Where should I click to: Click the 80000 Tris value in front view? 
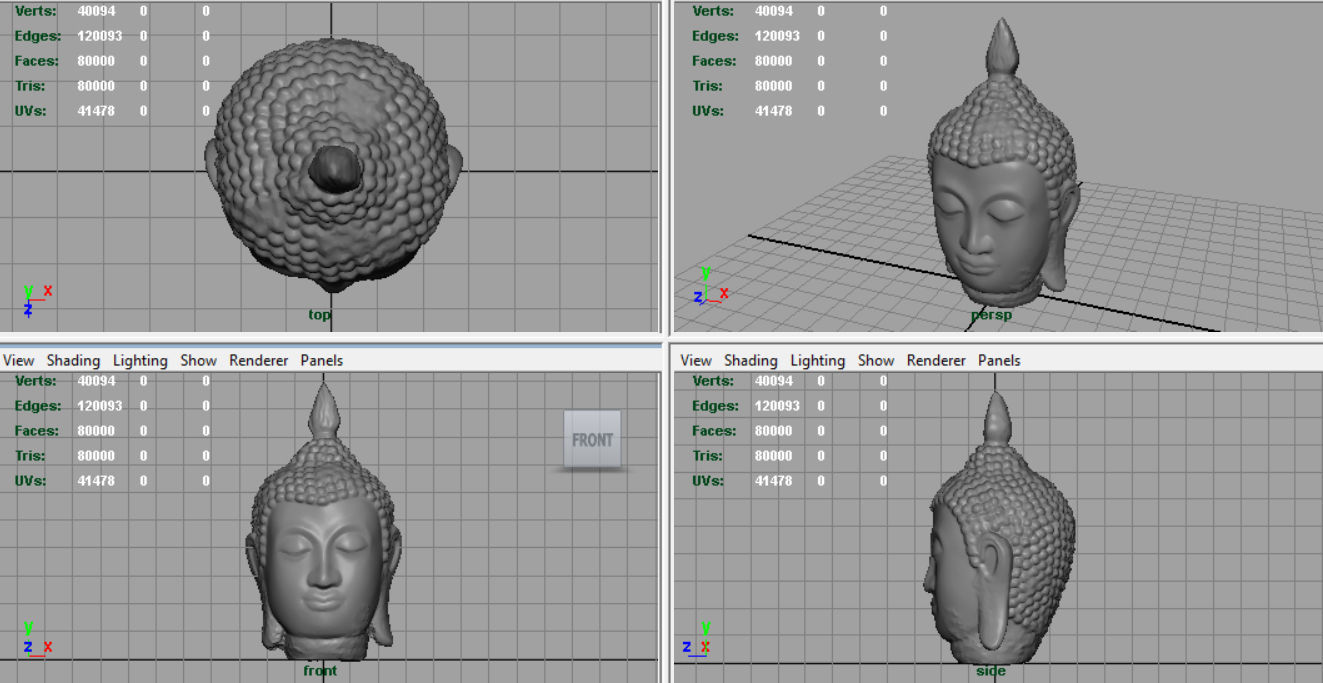96,456
